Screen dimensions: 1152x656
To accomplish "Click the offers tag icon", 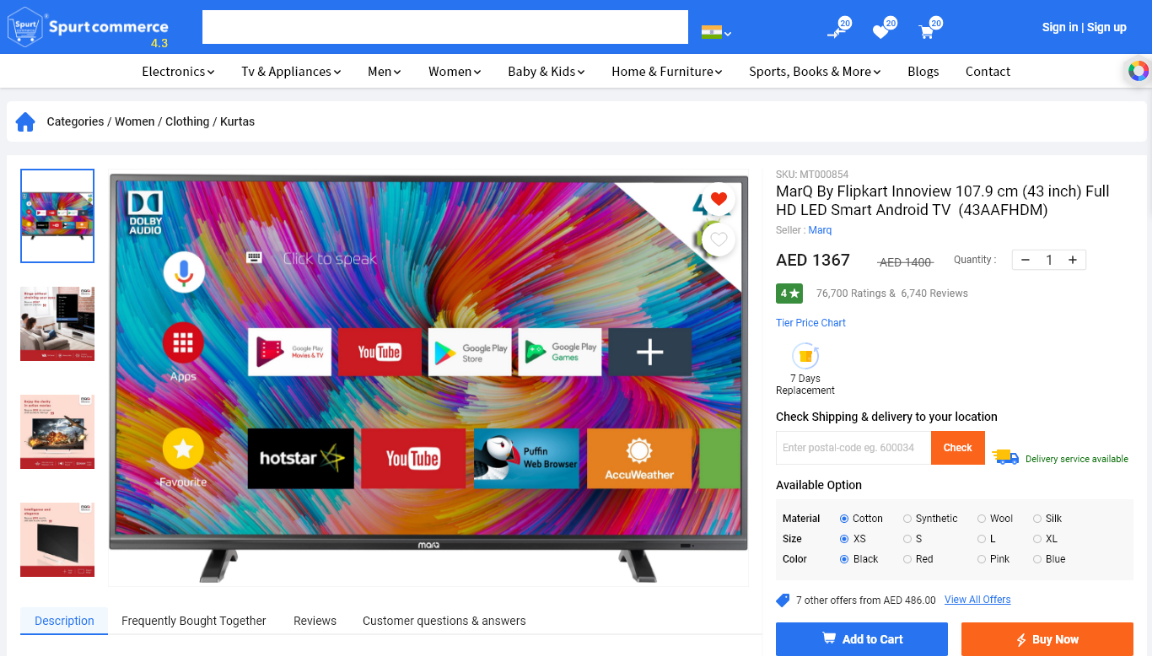I will [x=782, y=600].
